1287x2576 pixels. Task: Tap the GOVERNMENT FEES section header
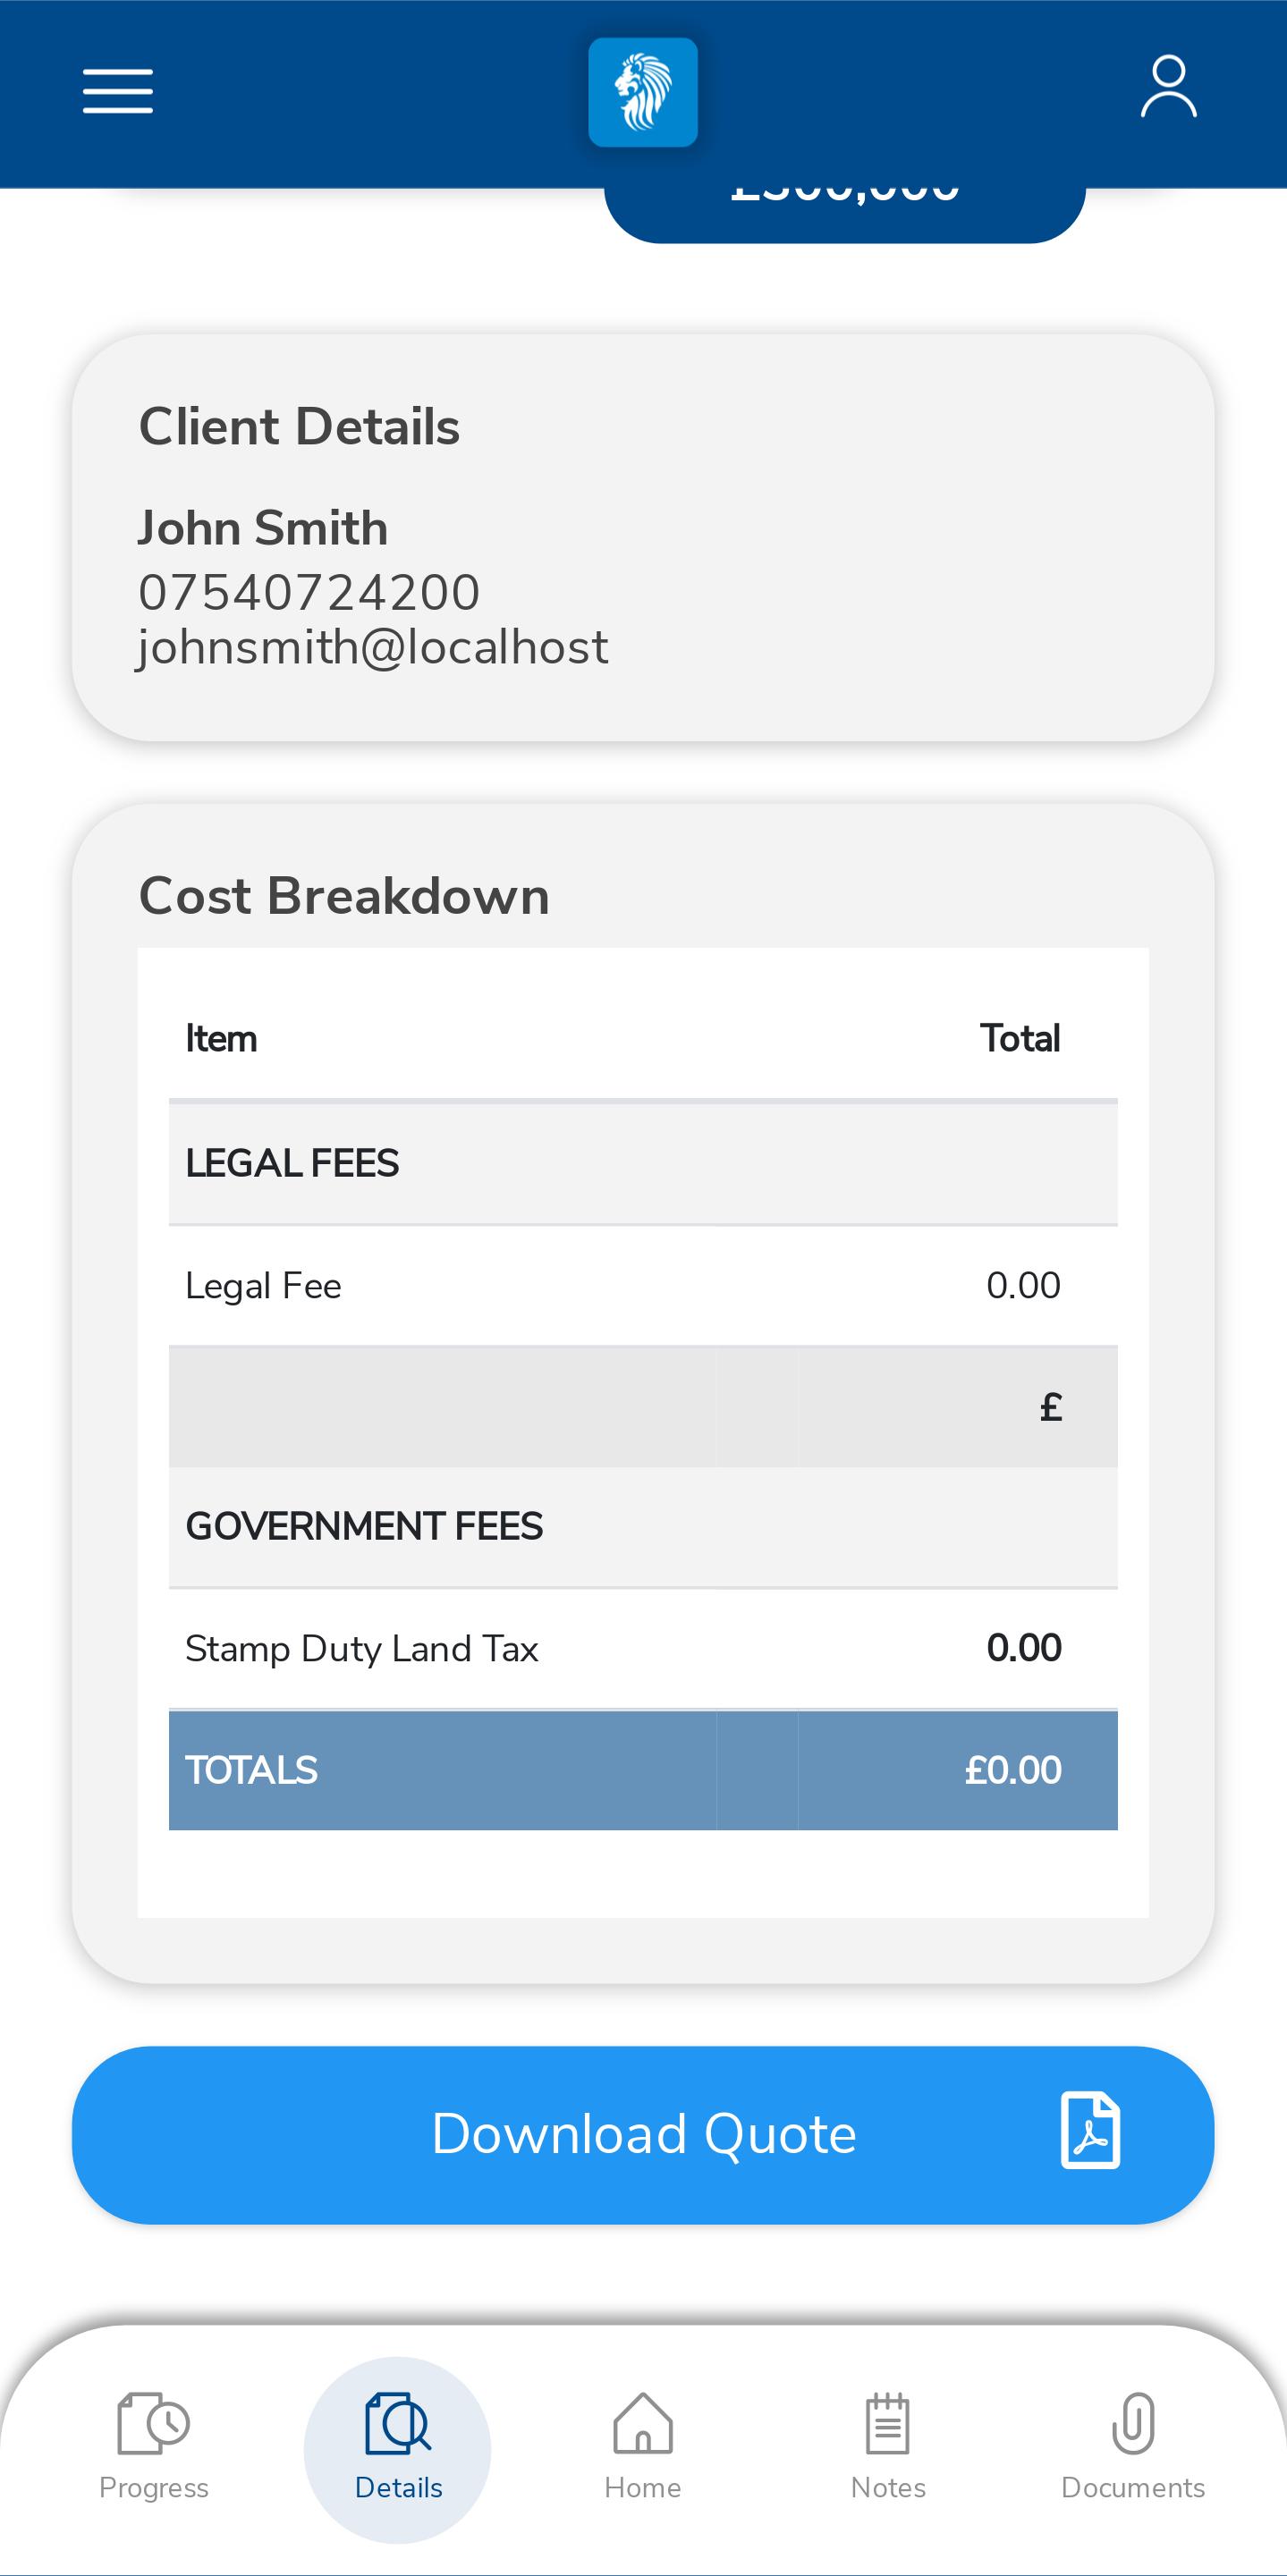pyautogui.click(x=643, y=1526)
